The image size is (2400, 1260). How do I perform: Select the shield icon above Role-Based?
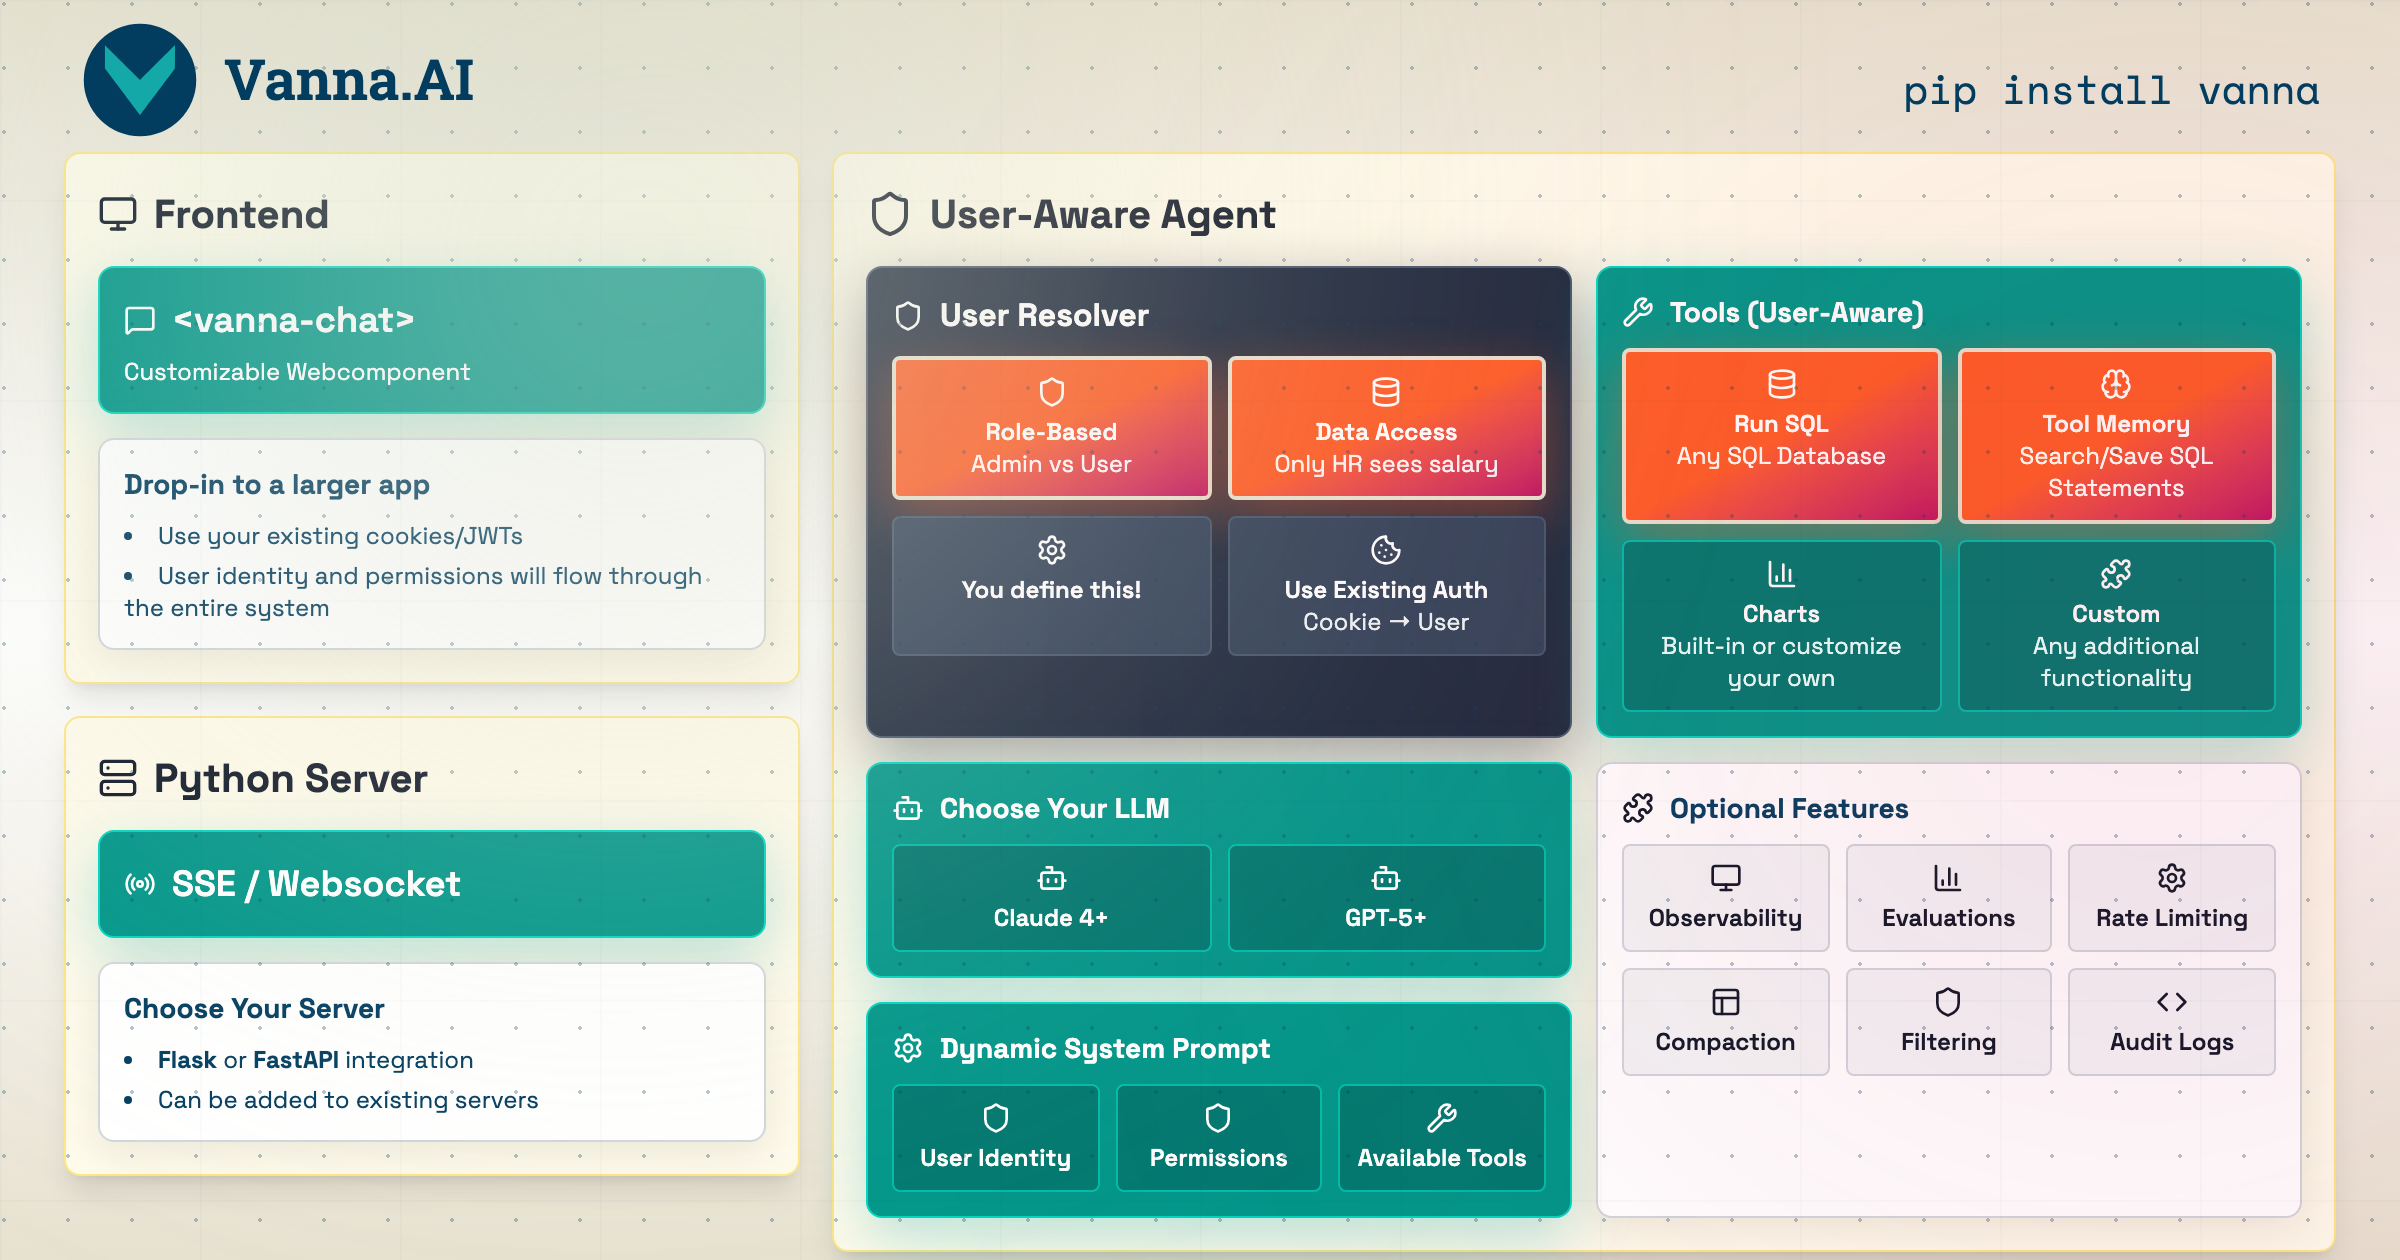point(1050,392)
